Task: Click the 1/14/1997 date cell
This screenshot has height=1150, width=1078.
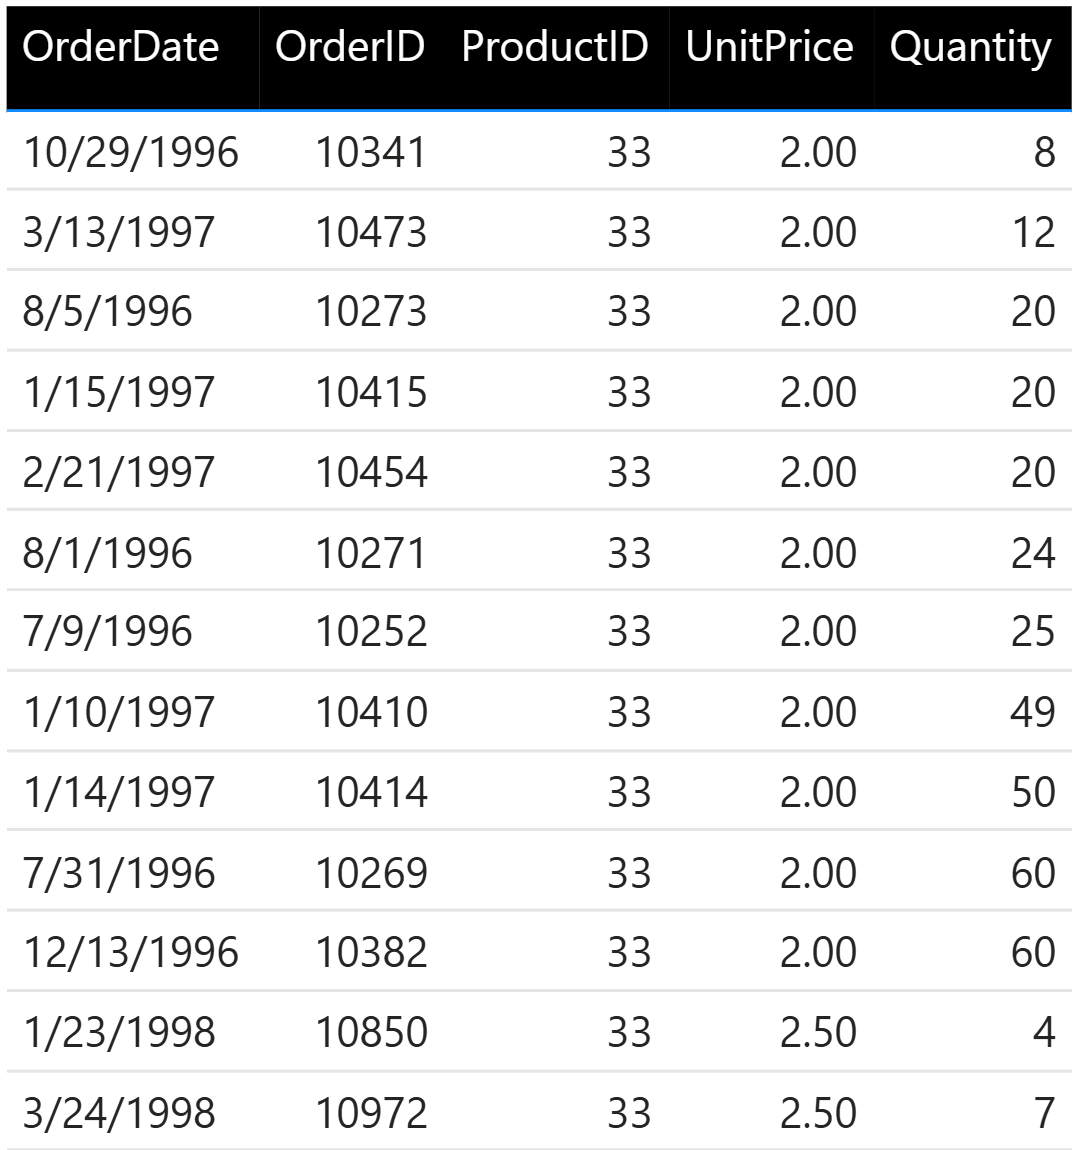Action: click(x=119, y=792)
